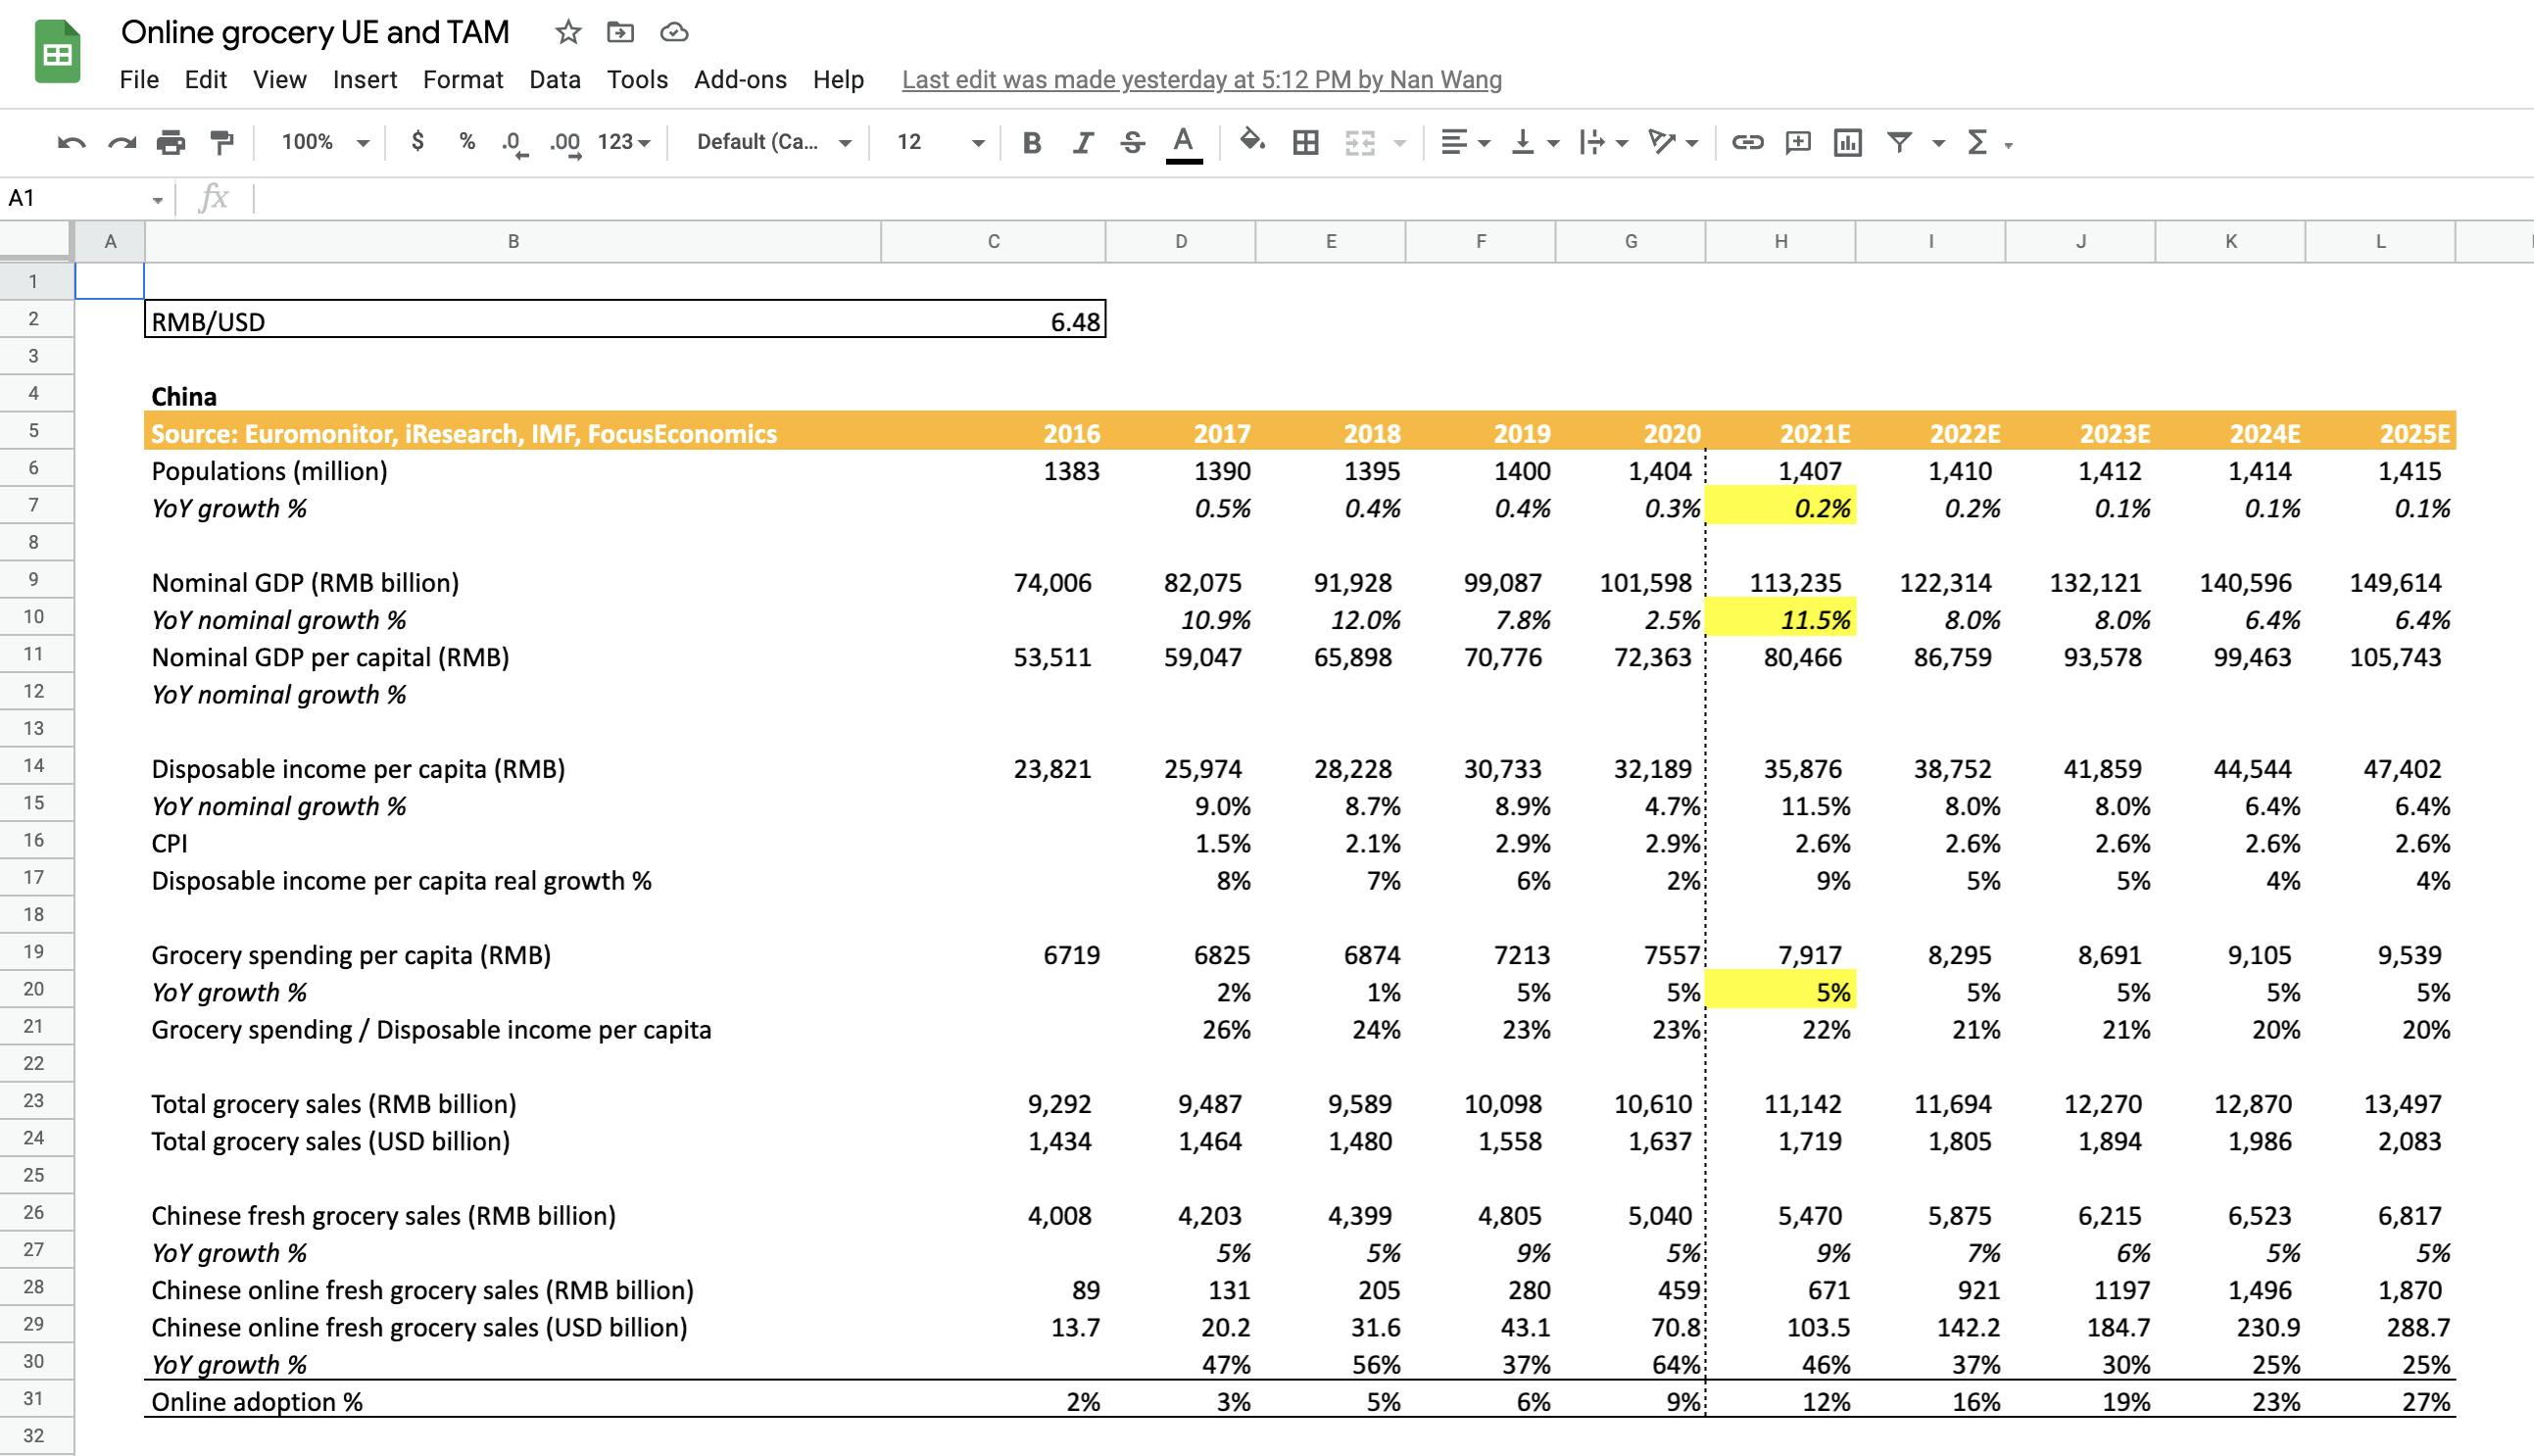Screen dimensions: 2534x1456
Task: Open text wrapping dropdown
Action: [1603, 143]
